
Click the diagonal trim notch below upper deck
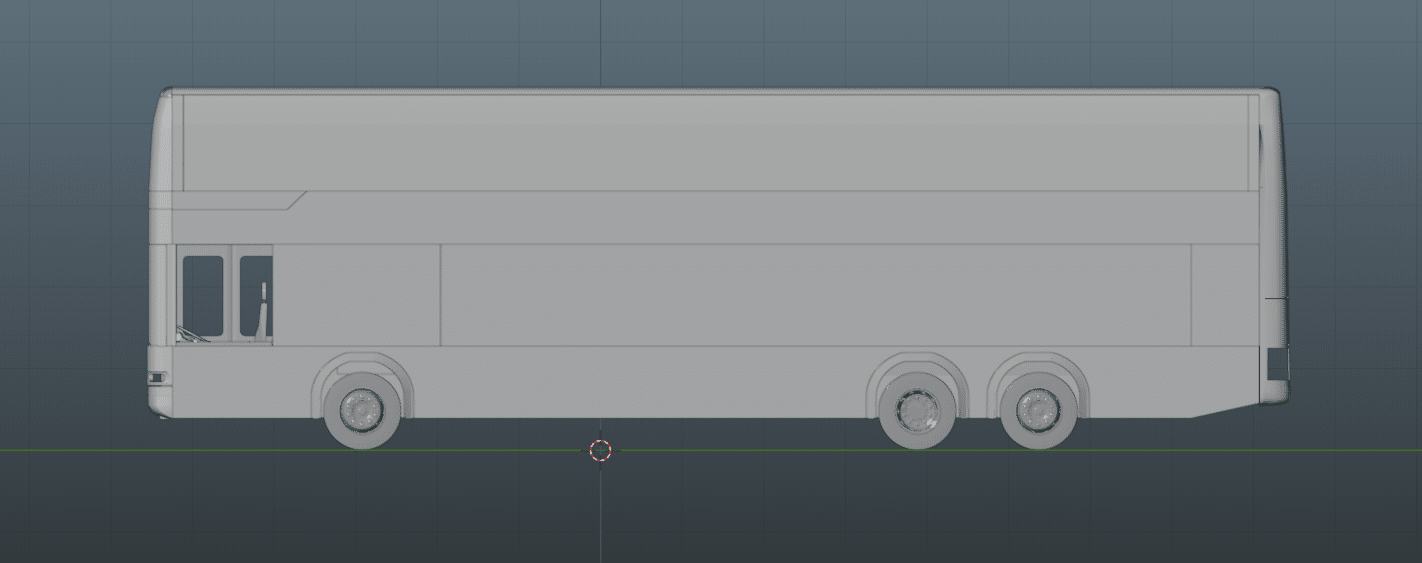(296, 200)
